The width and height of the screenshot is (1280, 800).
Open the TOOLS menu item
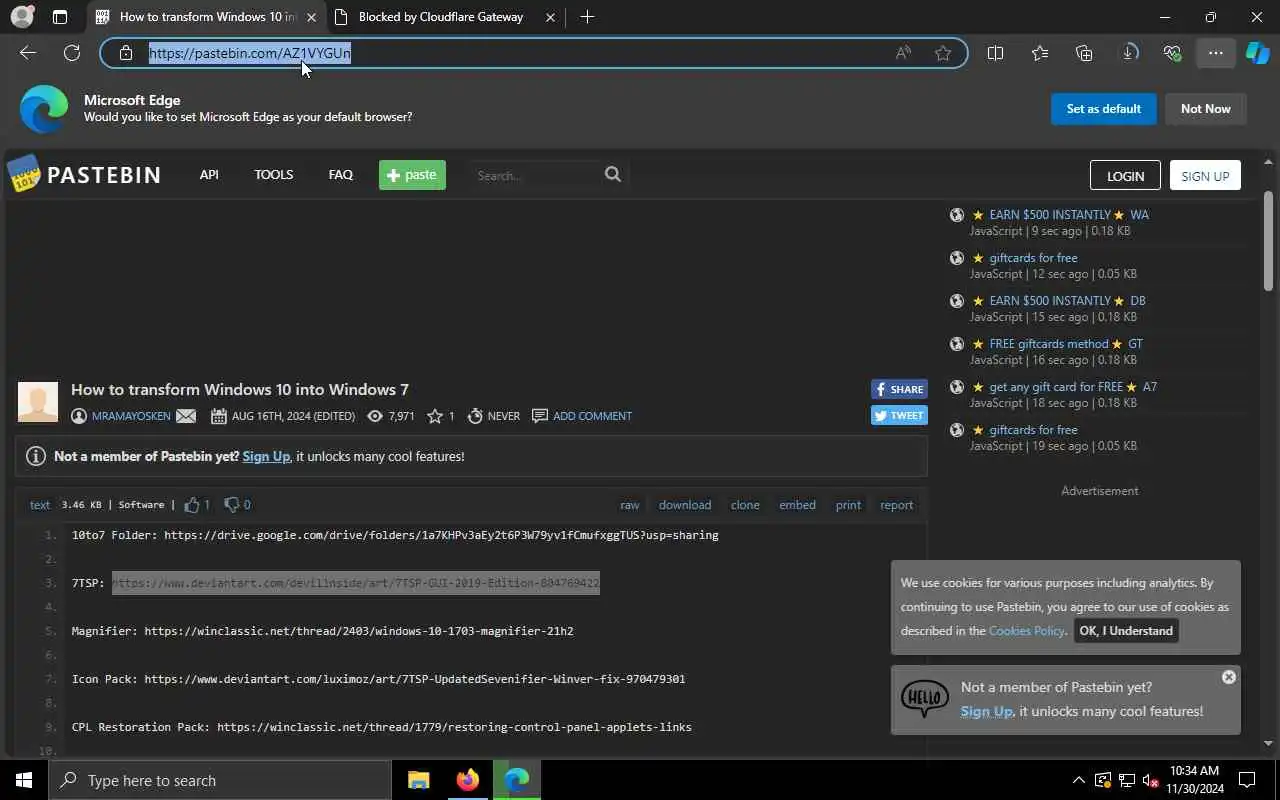273,175
